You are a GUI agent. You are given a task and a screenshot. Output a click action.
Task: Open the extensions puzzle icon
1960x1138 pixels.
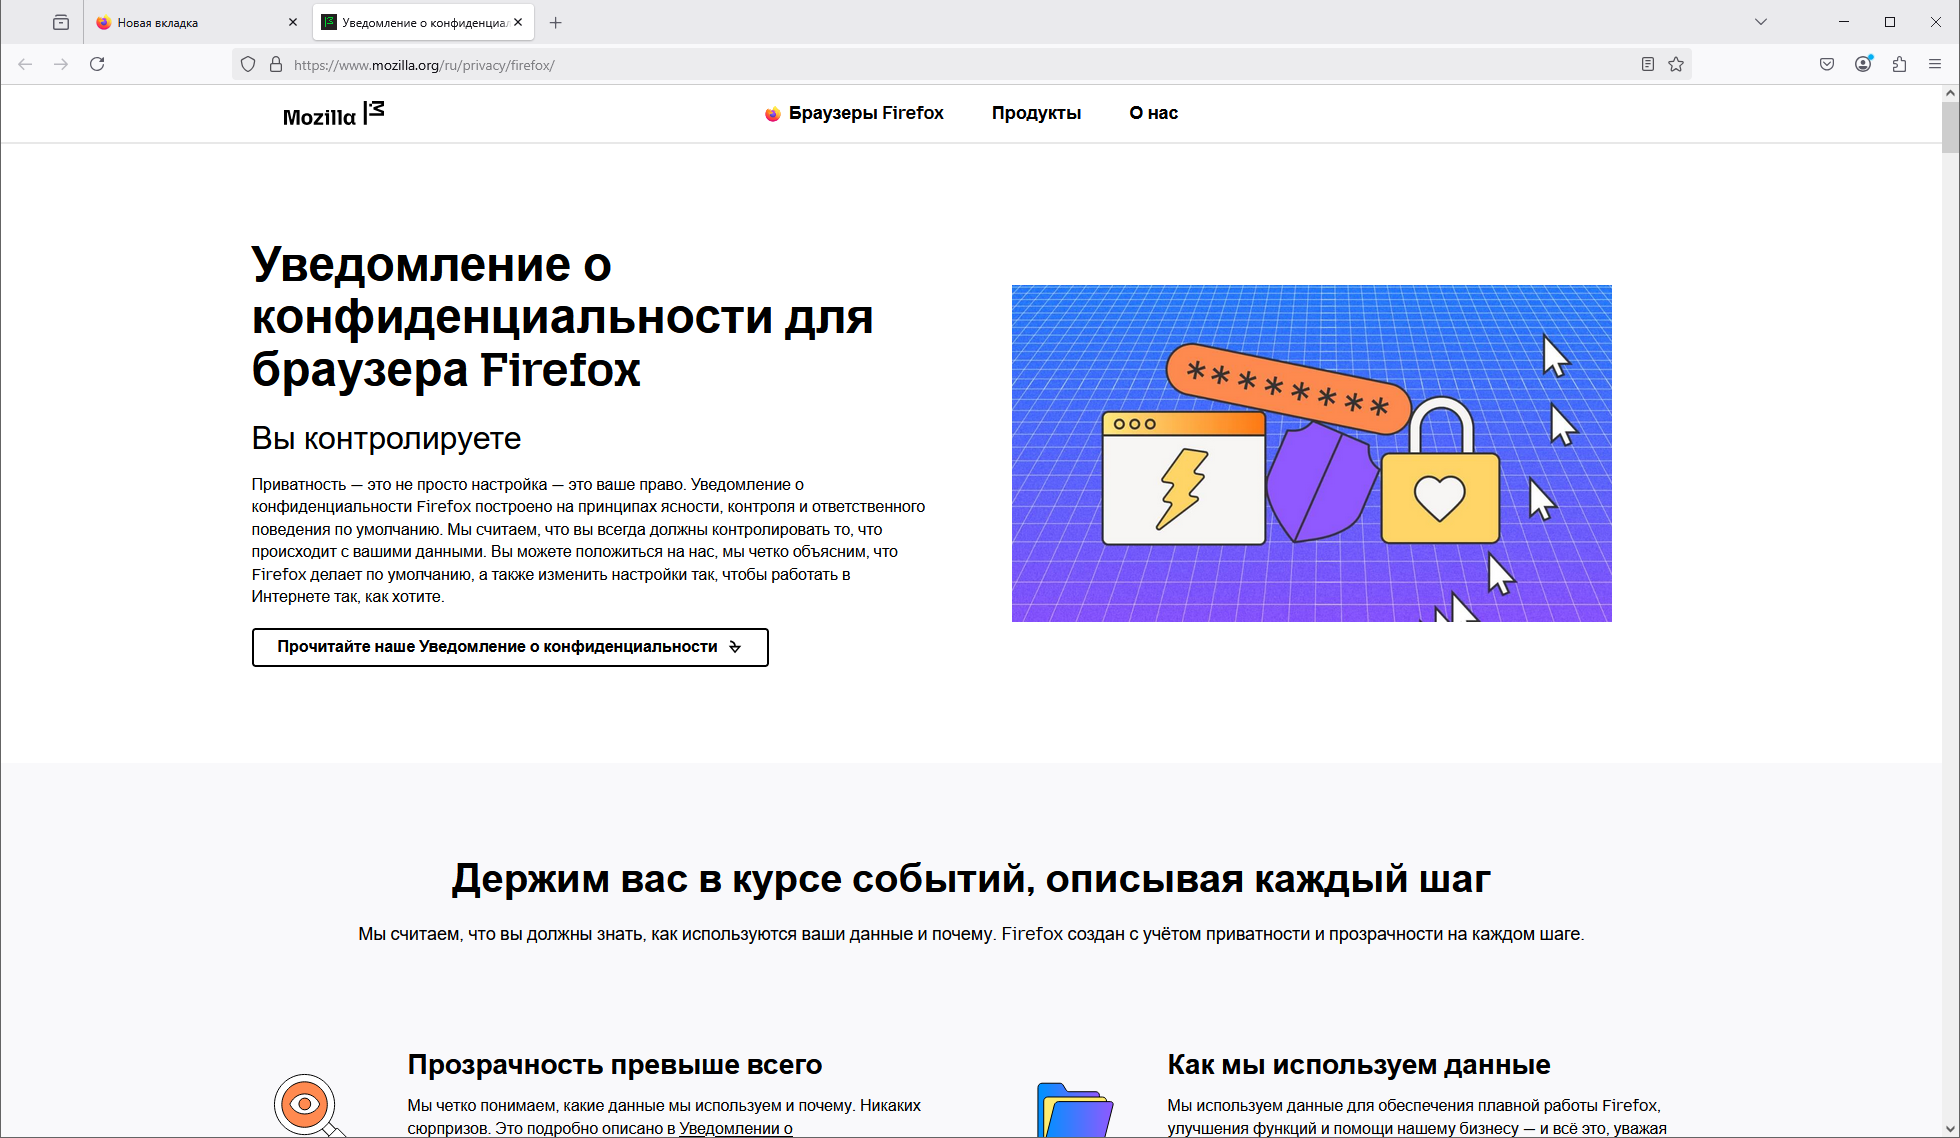1899,64
